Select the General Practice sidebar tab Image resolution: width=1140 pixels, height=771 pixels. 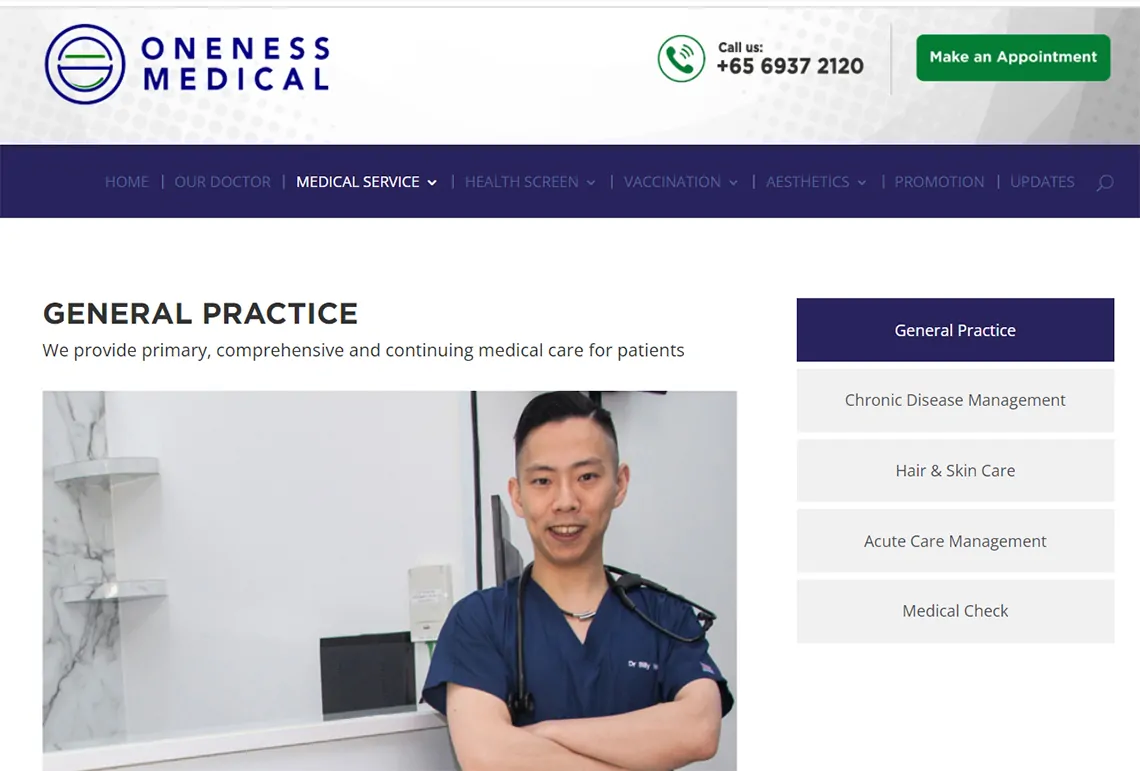pos(955,329)
